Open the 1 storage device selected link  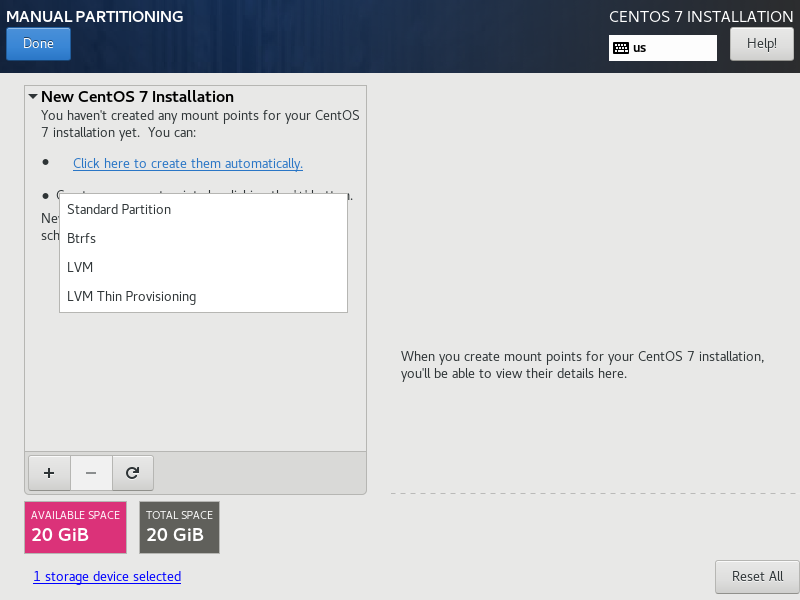[107, 577]
